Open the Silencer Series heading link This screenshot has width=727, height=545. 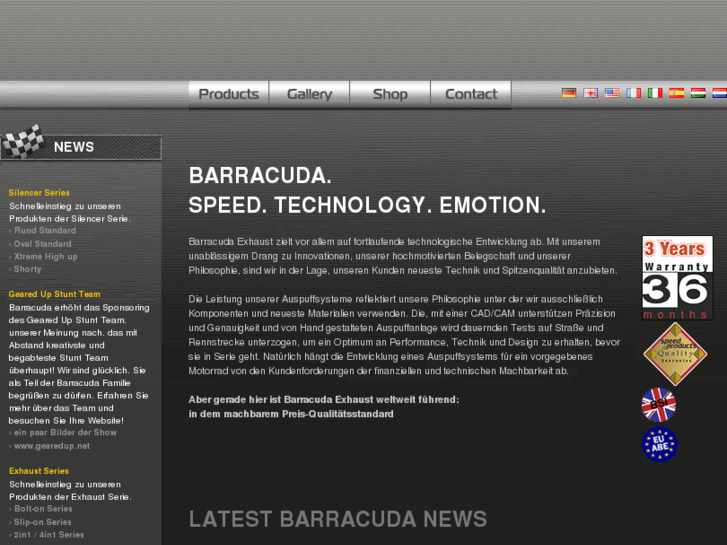(x=39, y=192)
